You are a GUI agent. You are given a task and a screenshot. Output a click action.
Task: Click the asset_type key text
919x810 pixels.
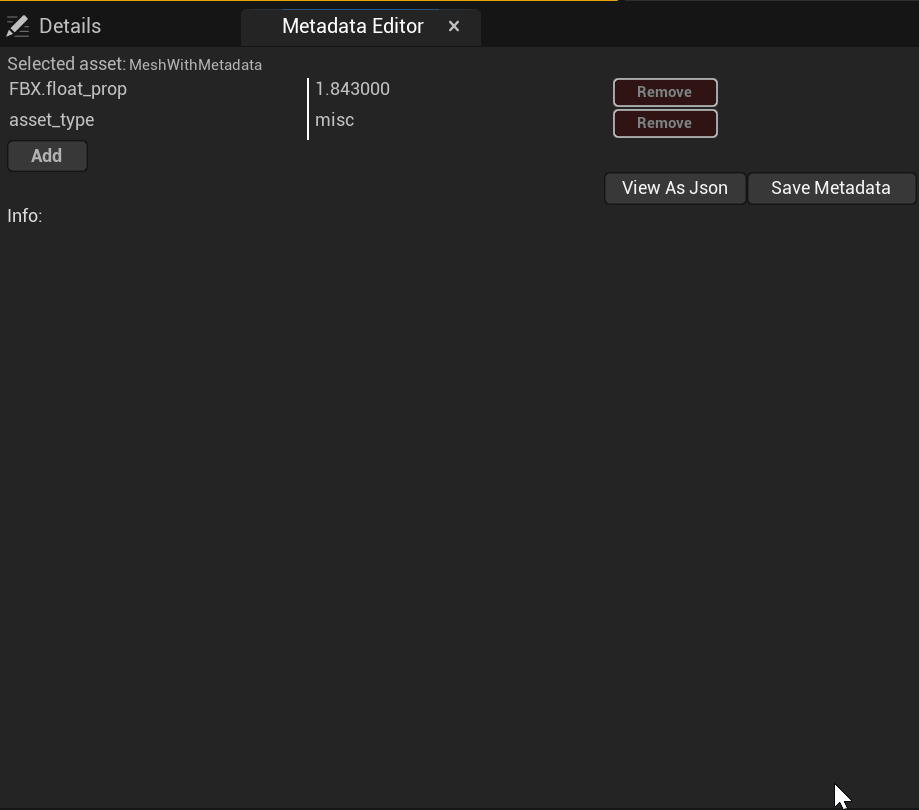click(x=52, y=120)
